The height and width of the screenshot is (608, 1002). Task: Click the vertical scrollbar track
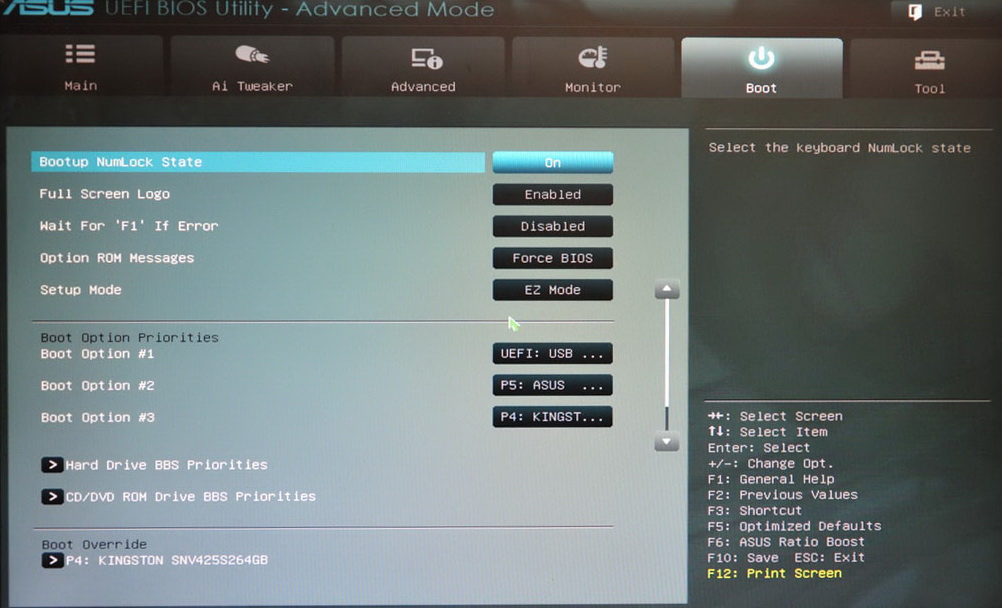coord(667,365)
